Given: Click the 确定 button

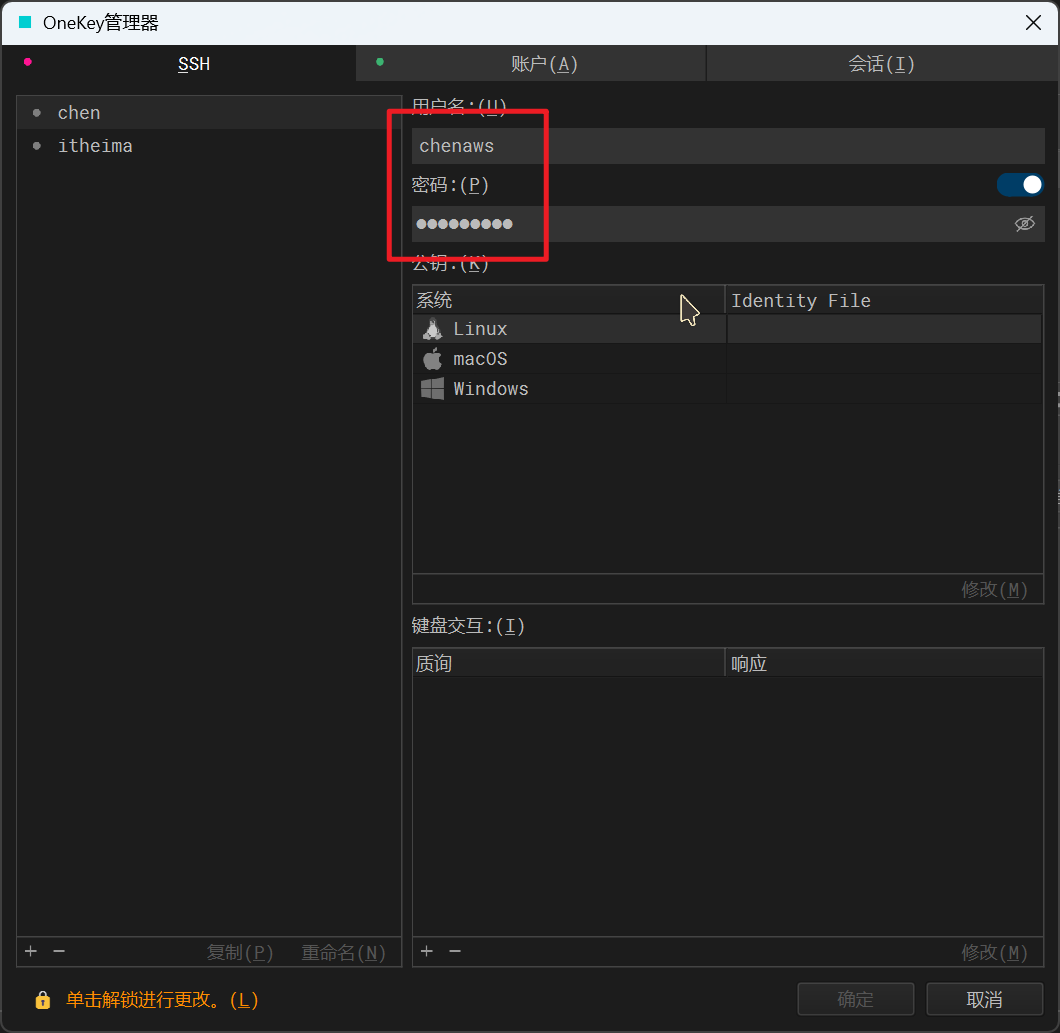Looking at the screenshot, I should [x=856, y=999].
